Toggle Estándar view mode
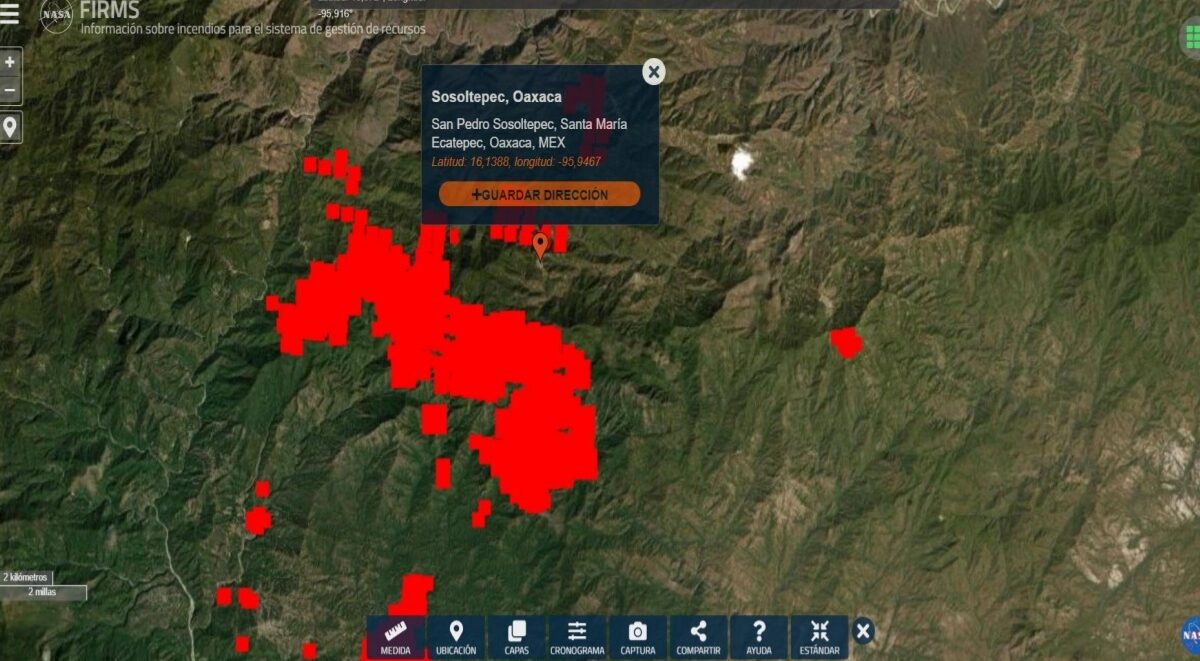 click(x=819, y=637)
